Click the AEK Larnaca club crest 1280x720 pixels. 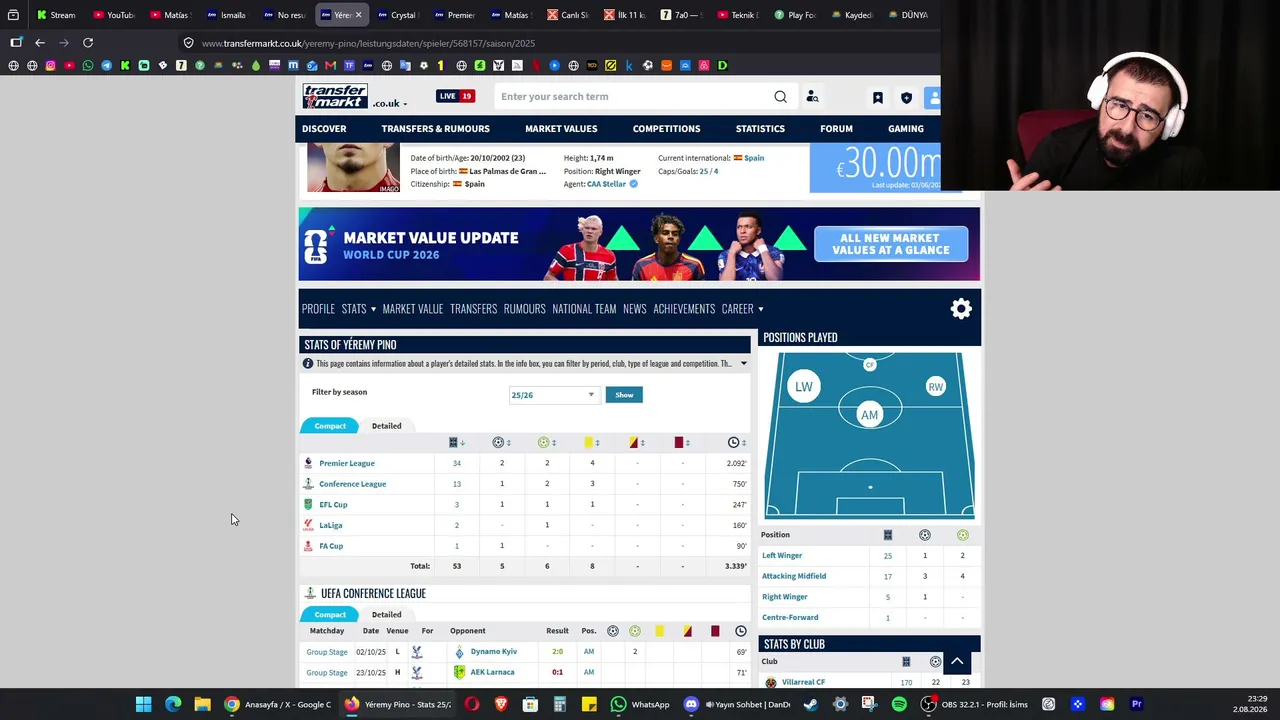tap(459, 672)
